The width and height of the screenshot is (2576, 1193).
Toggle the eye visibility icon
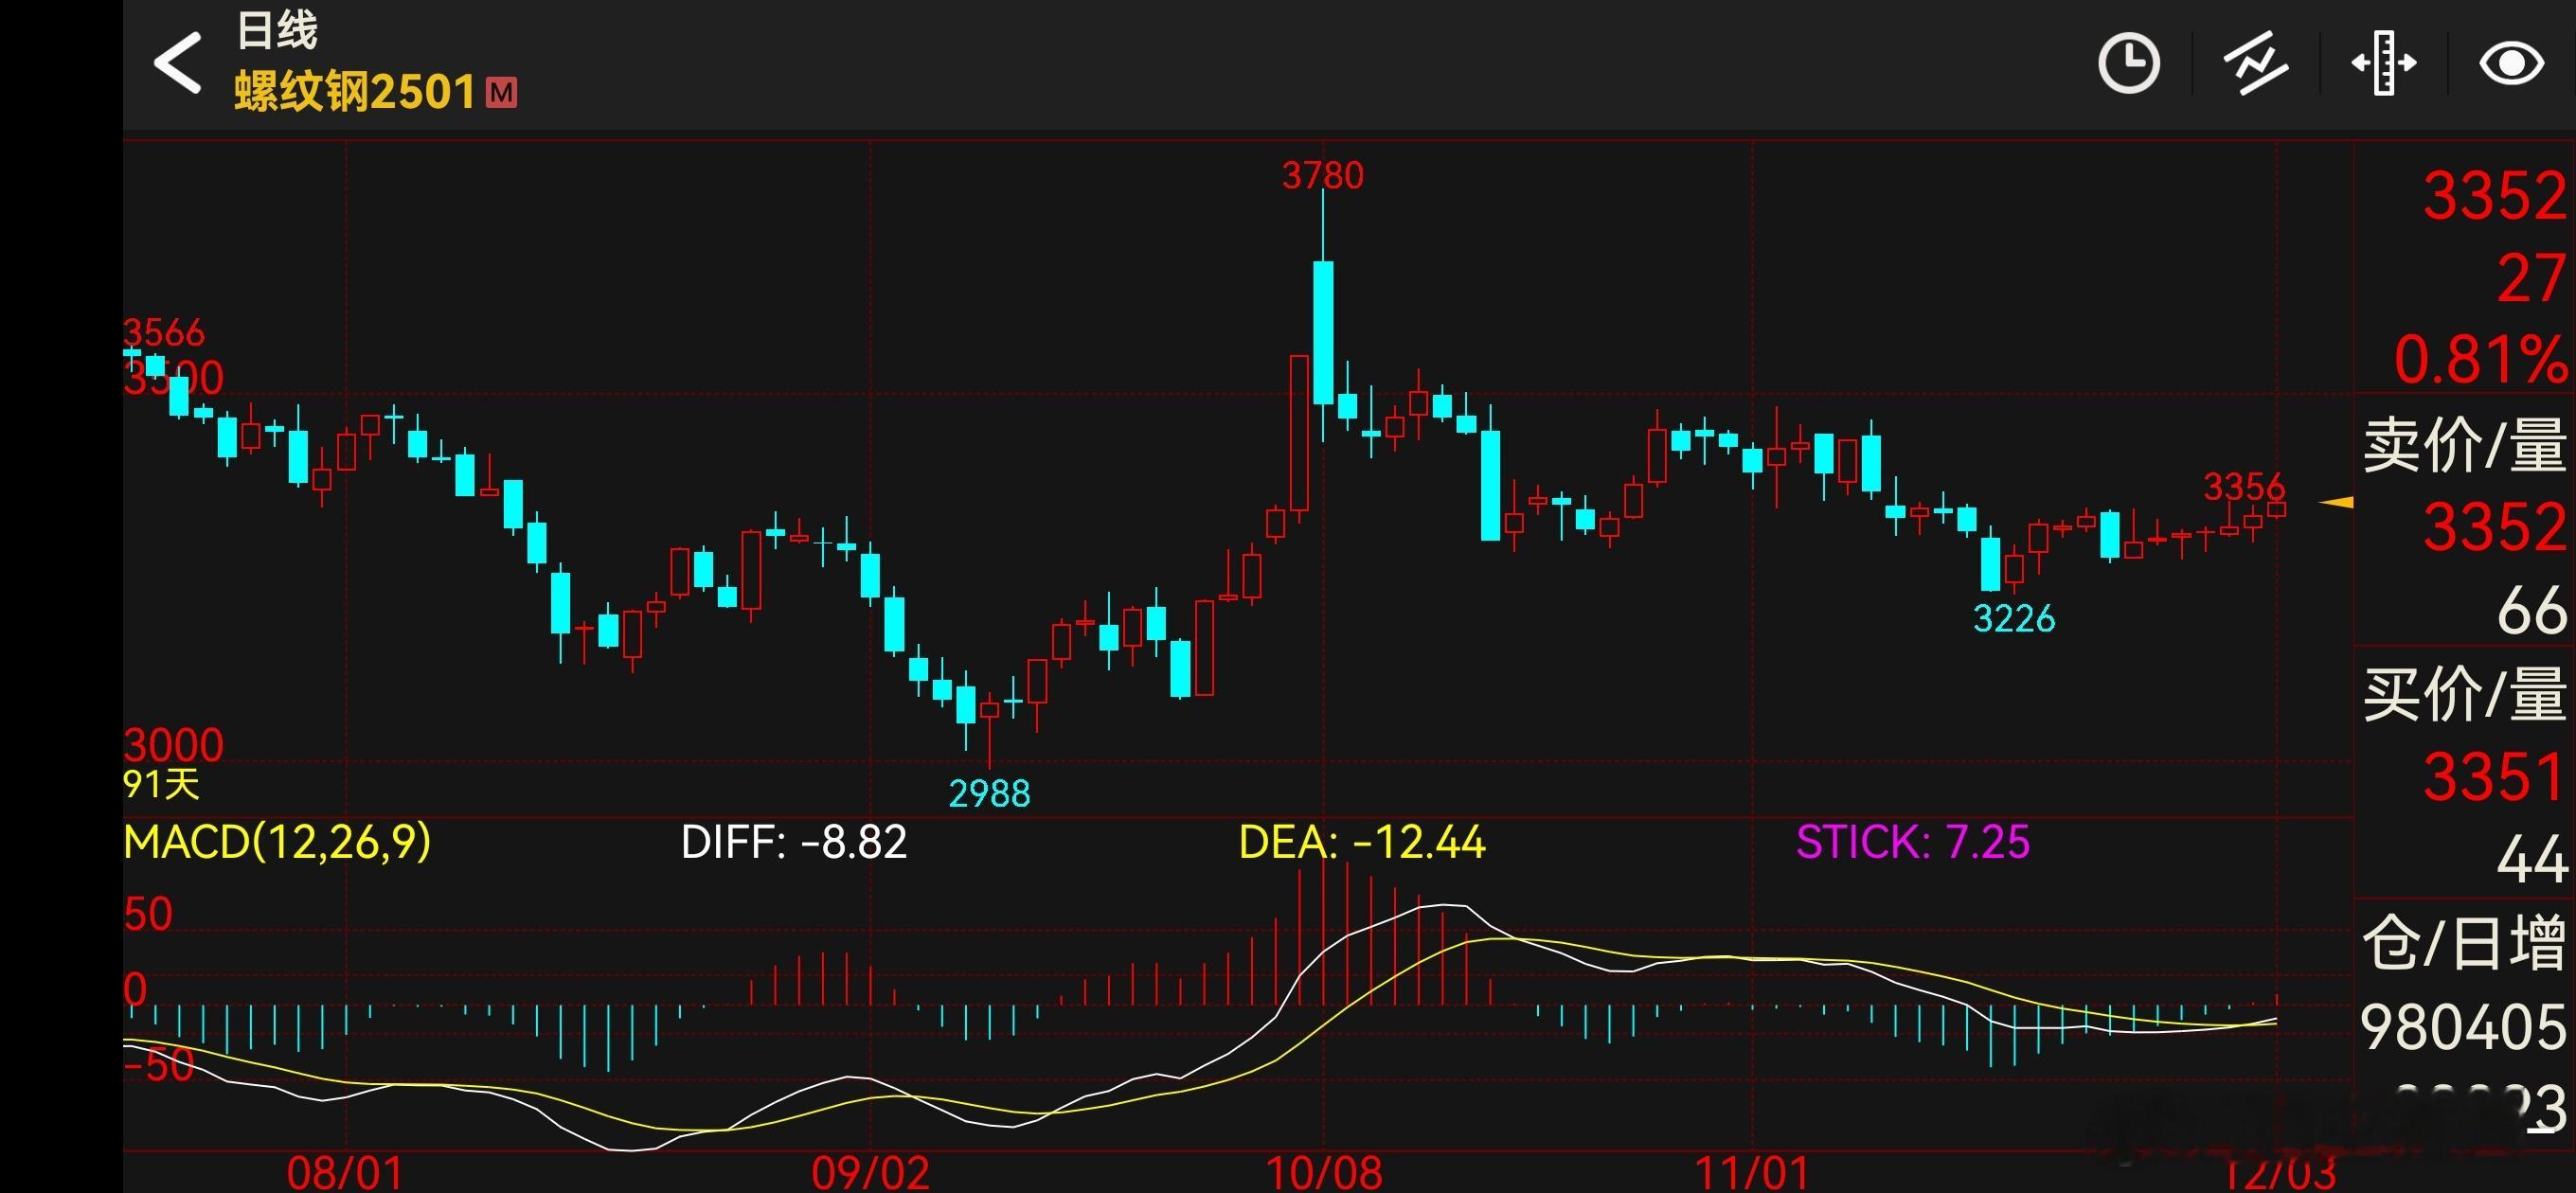click(x=2511, y=63)
